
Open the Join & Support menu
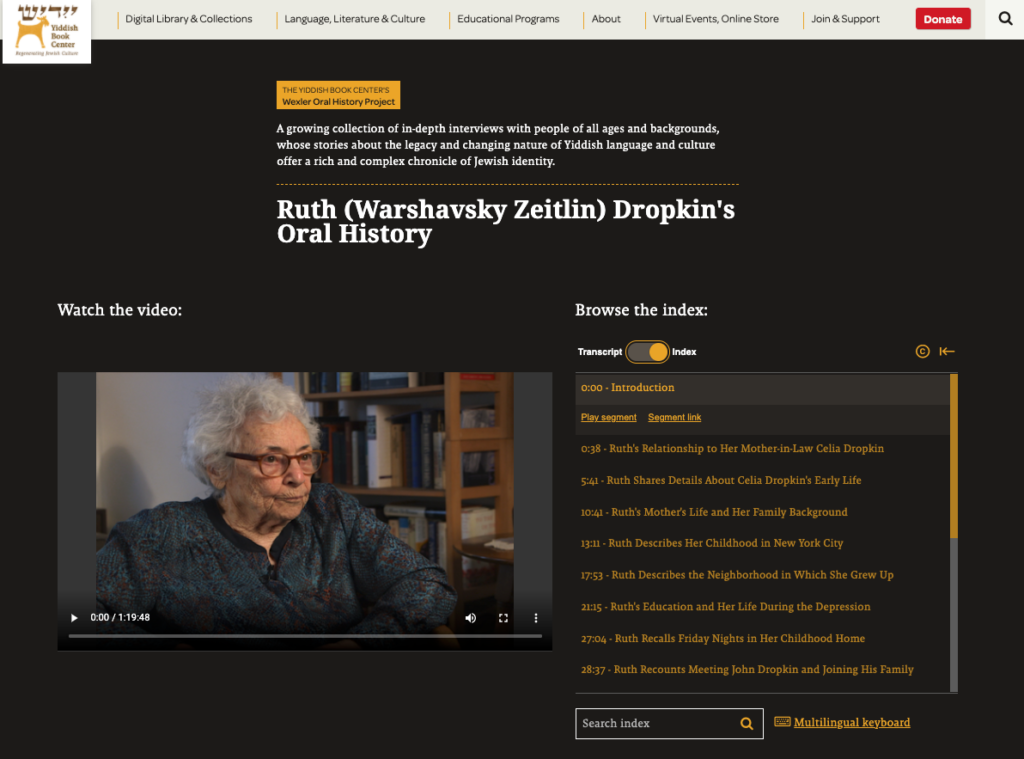(x=845, y=19)
